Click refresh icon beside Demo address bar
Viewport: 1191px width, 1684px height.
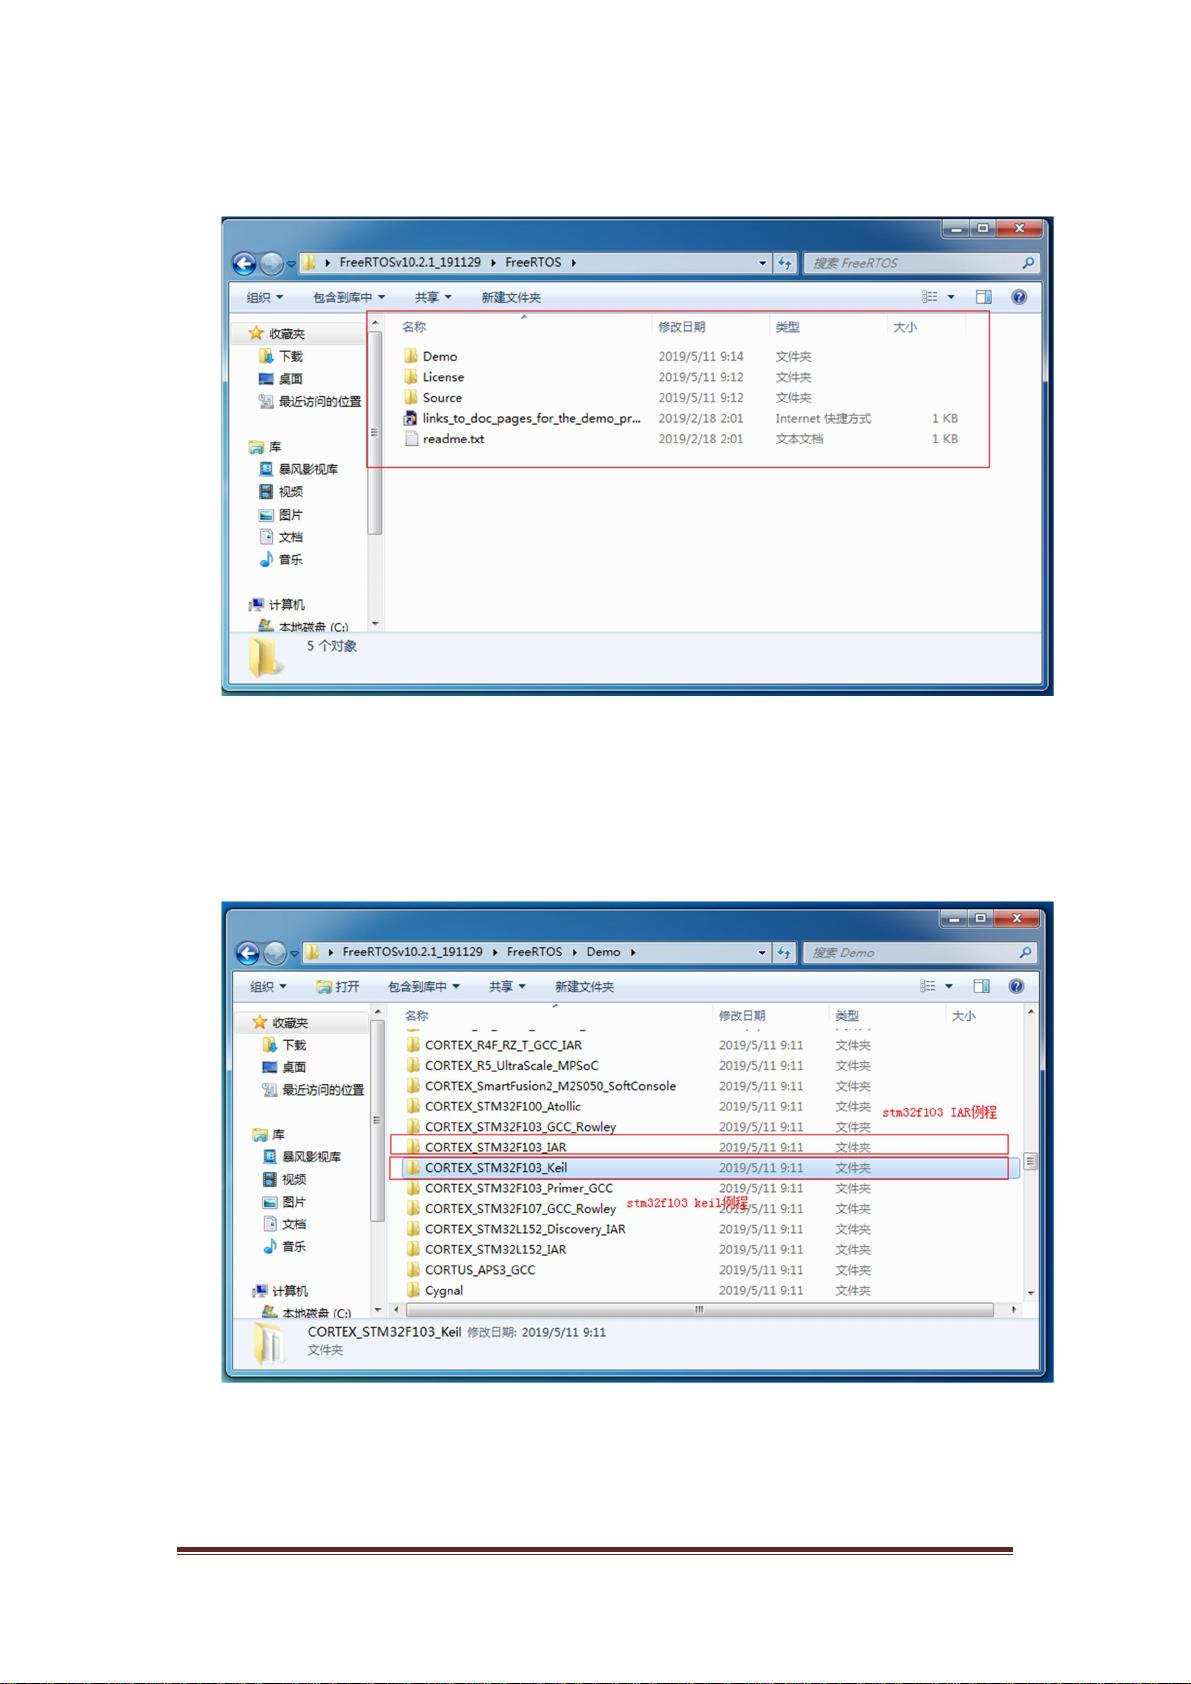785,953
